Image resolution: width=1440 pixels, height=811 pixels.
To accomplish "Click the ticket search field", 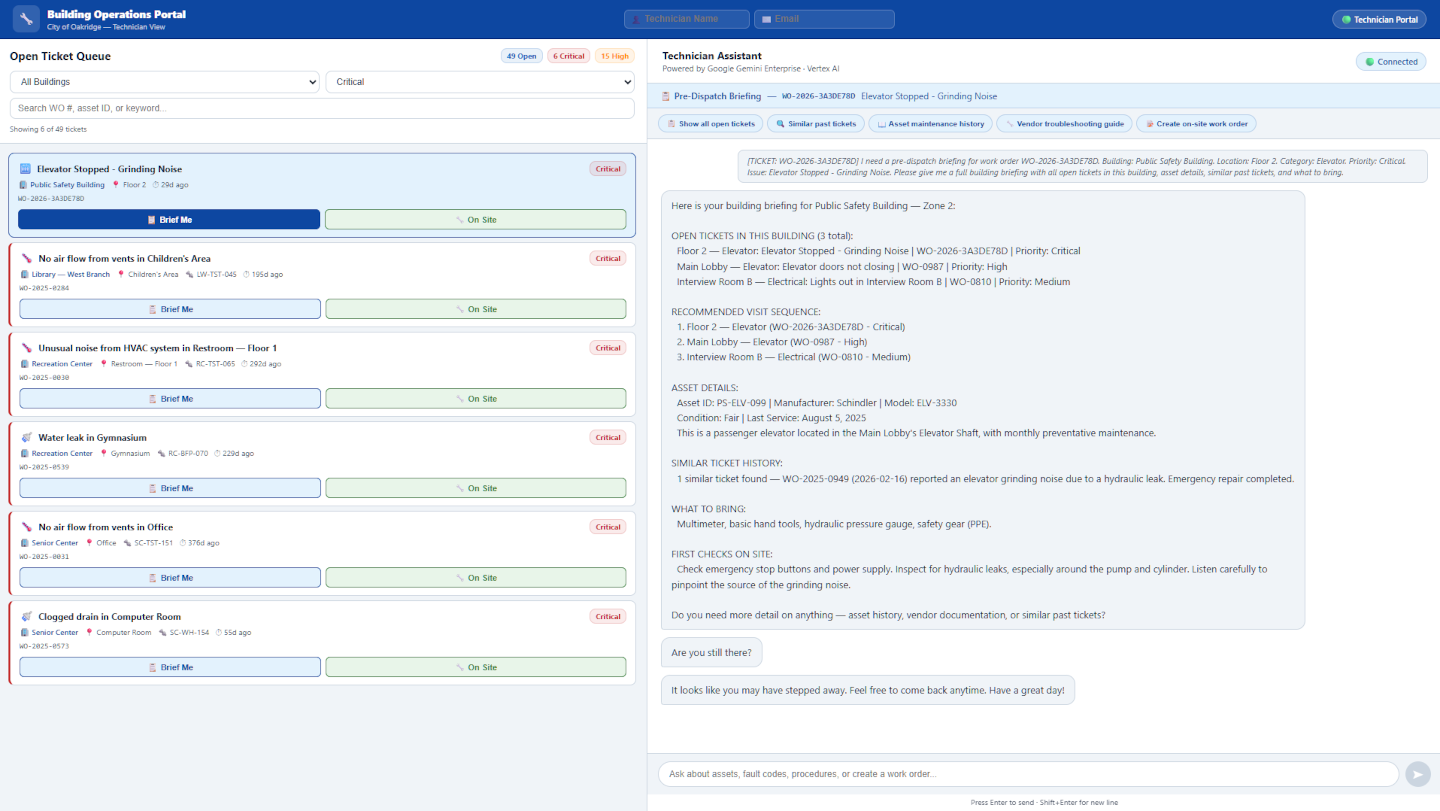I will point(322,108).
